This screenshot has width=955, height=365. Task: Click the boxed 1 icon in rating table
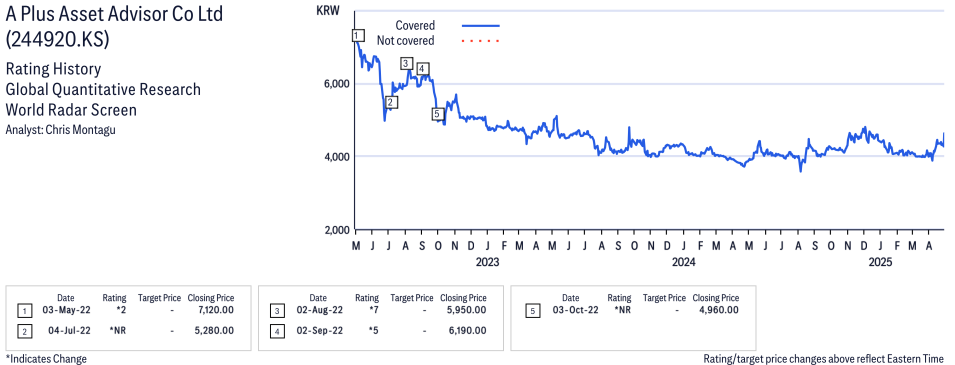pyautogui.click(x=24, y=311)
